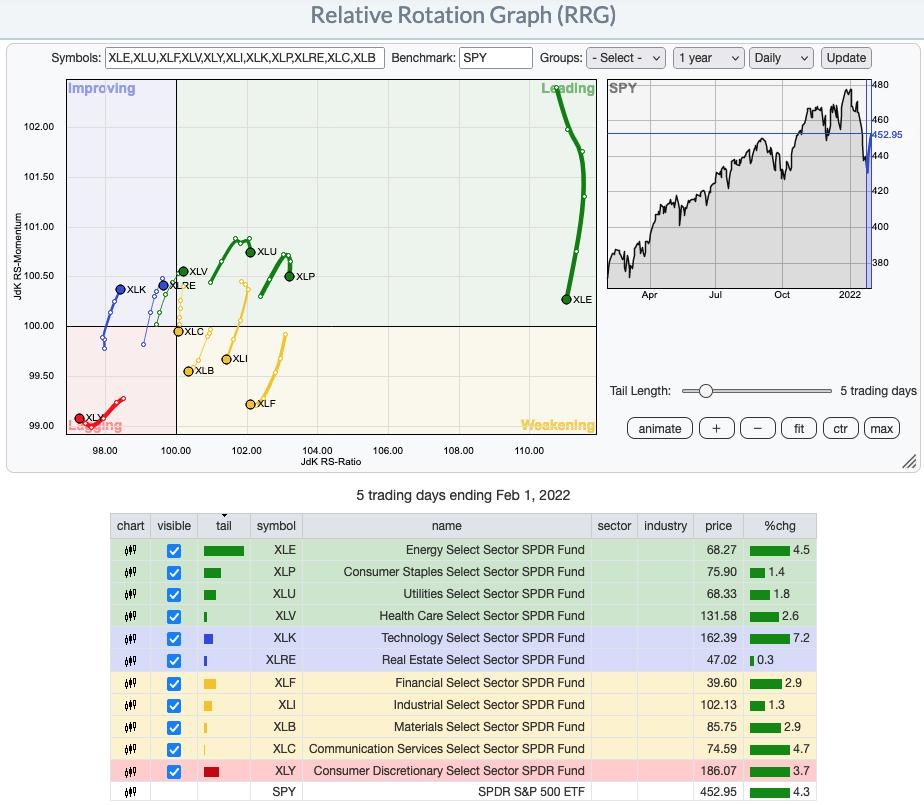Image resolution: width=924 pixels, height=805 pixels.
Task: Sort table by symbol column header
Action: click(276, 526)
